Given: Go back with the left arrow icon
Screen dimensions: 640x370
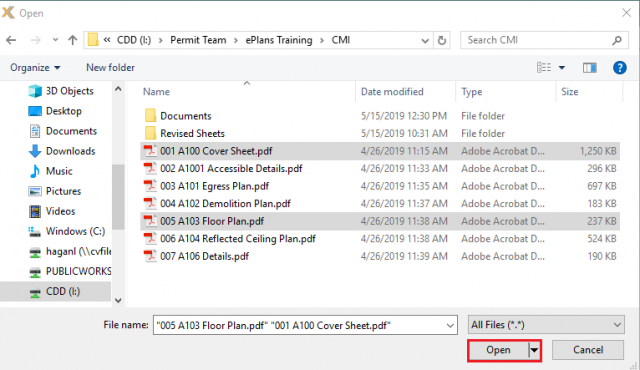Looking at the screenshot, I should [x=11, y=40].
